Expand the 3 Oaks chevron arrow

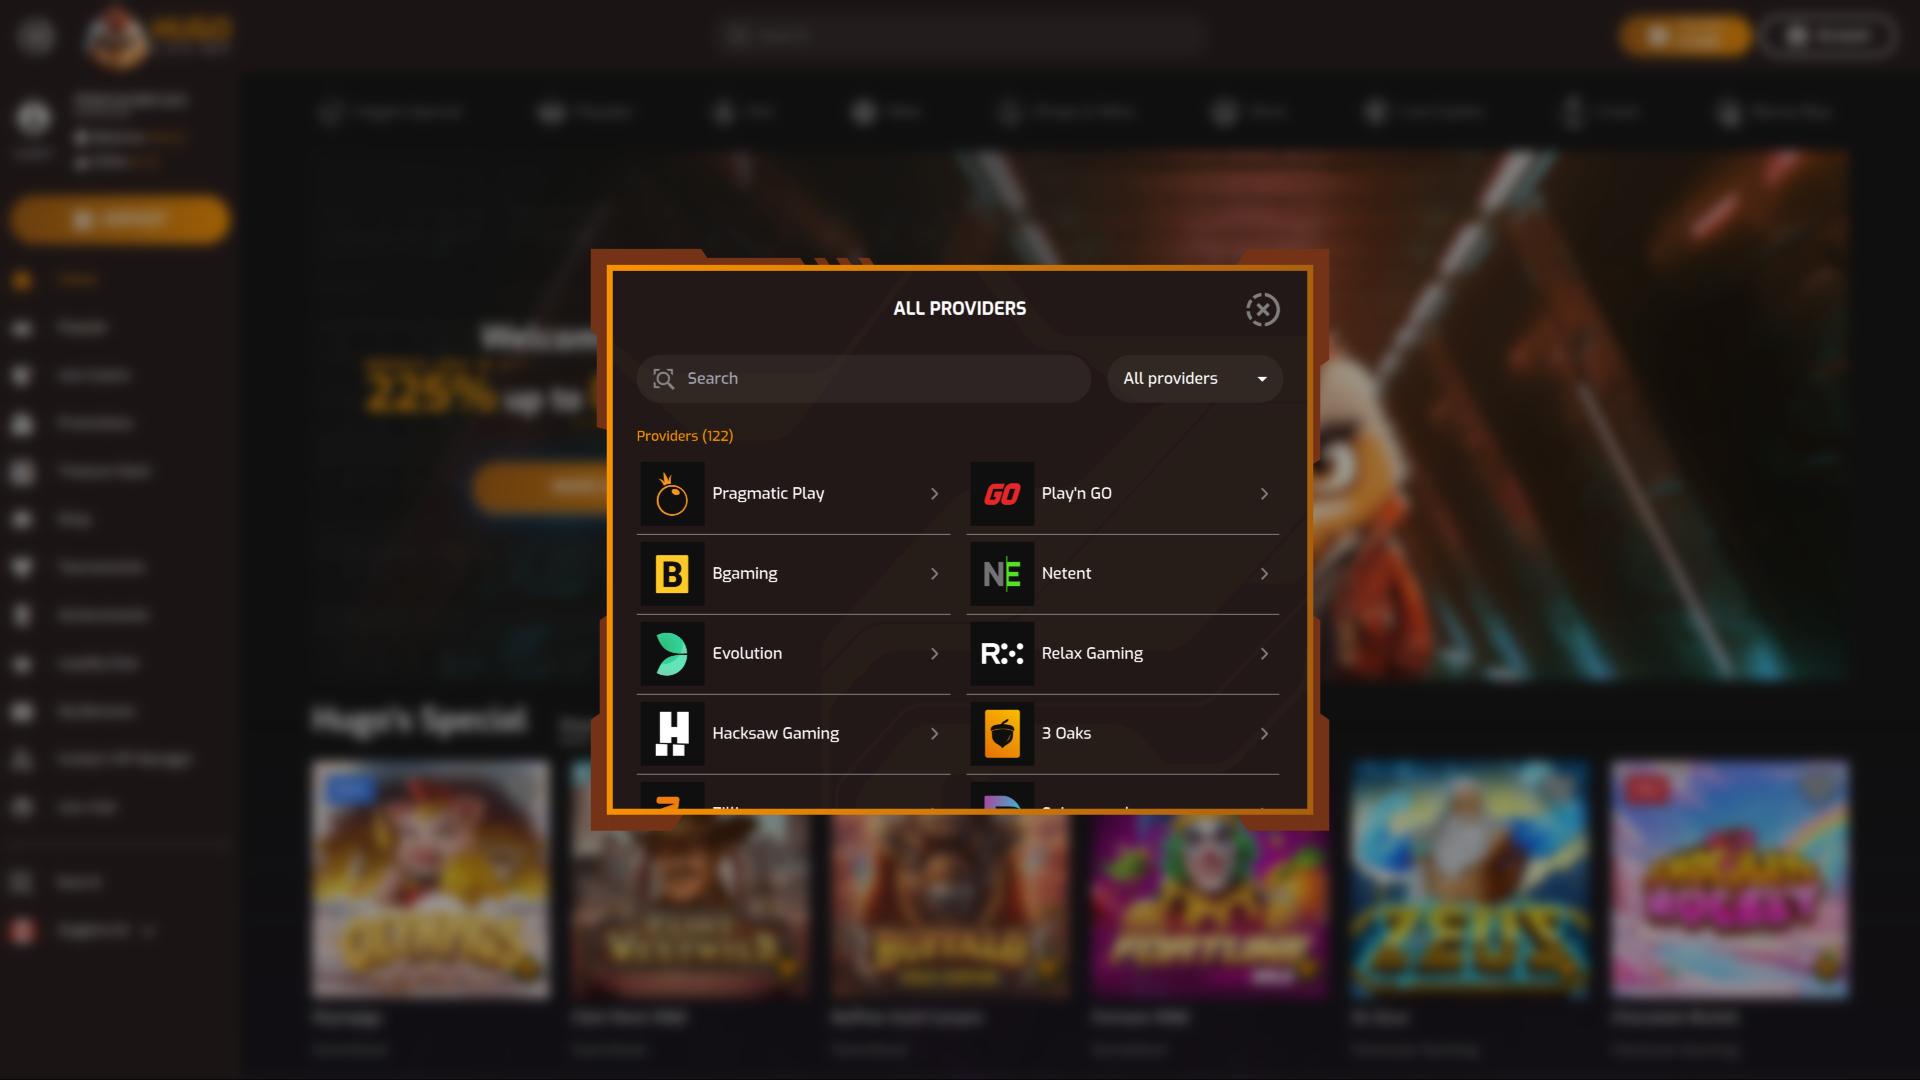tap(1264, 734)
